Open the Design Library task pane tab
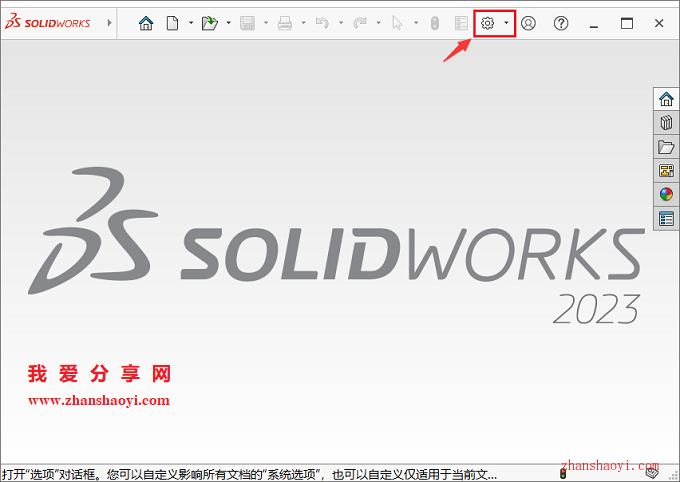This screenshot has height=482, width=680. pos(666,123)
